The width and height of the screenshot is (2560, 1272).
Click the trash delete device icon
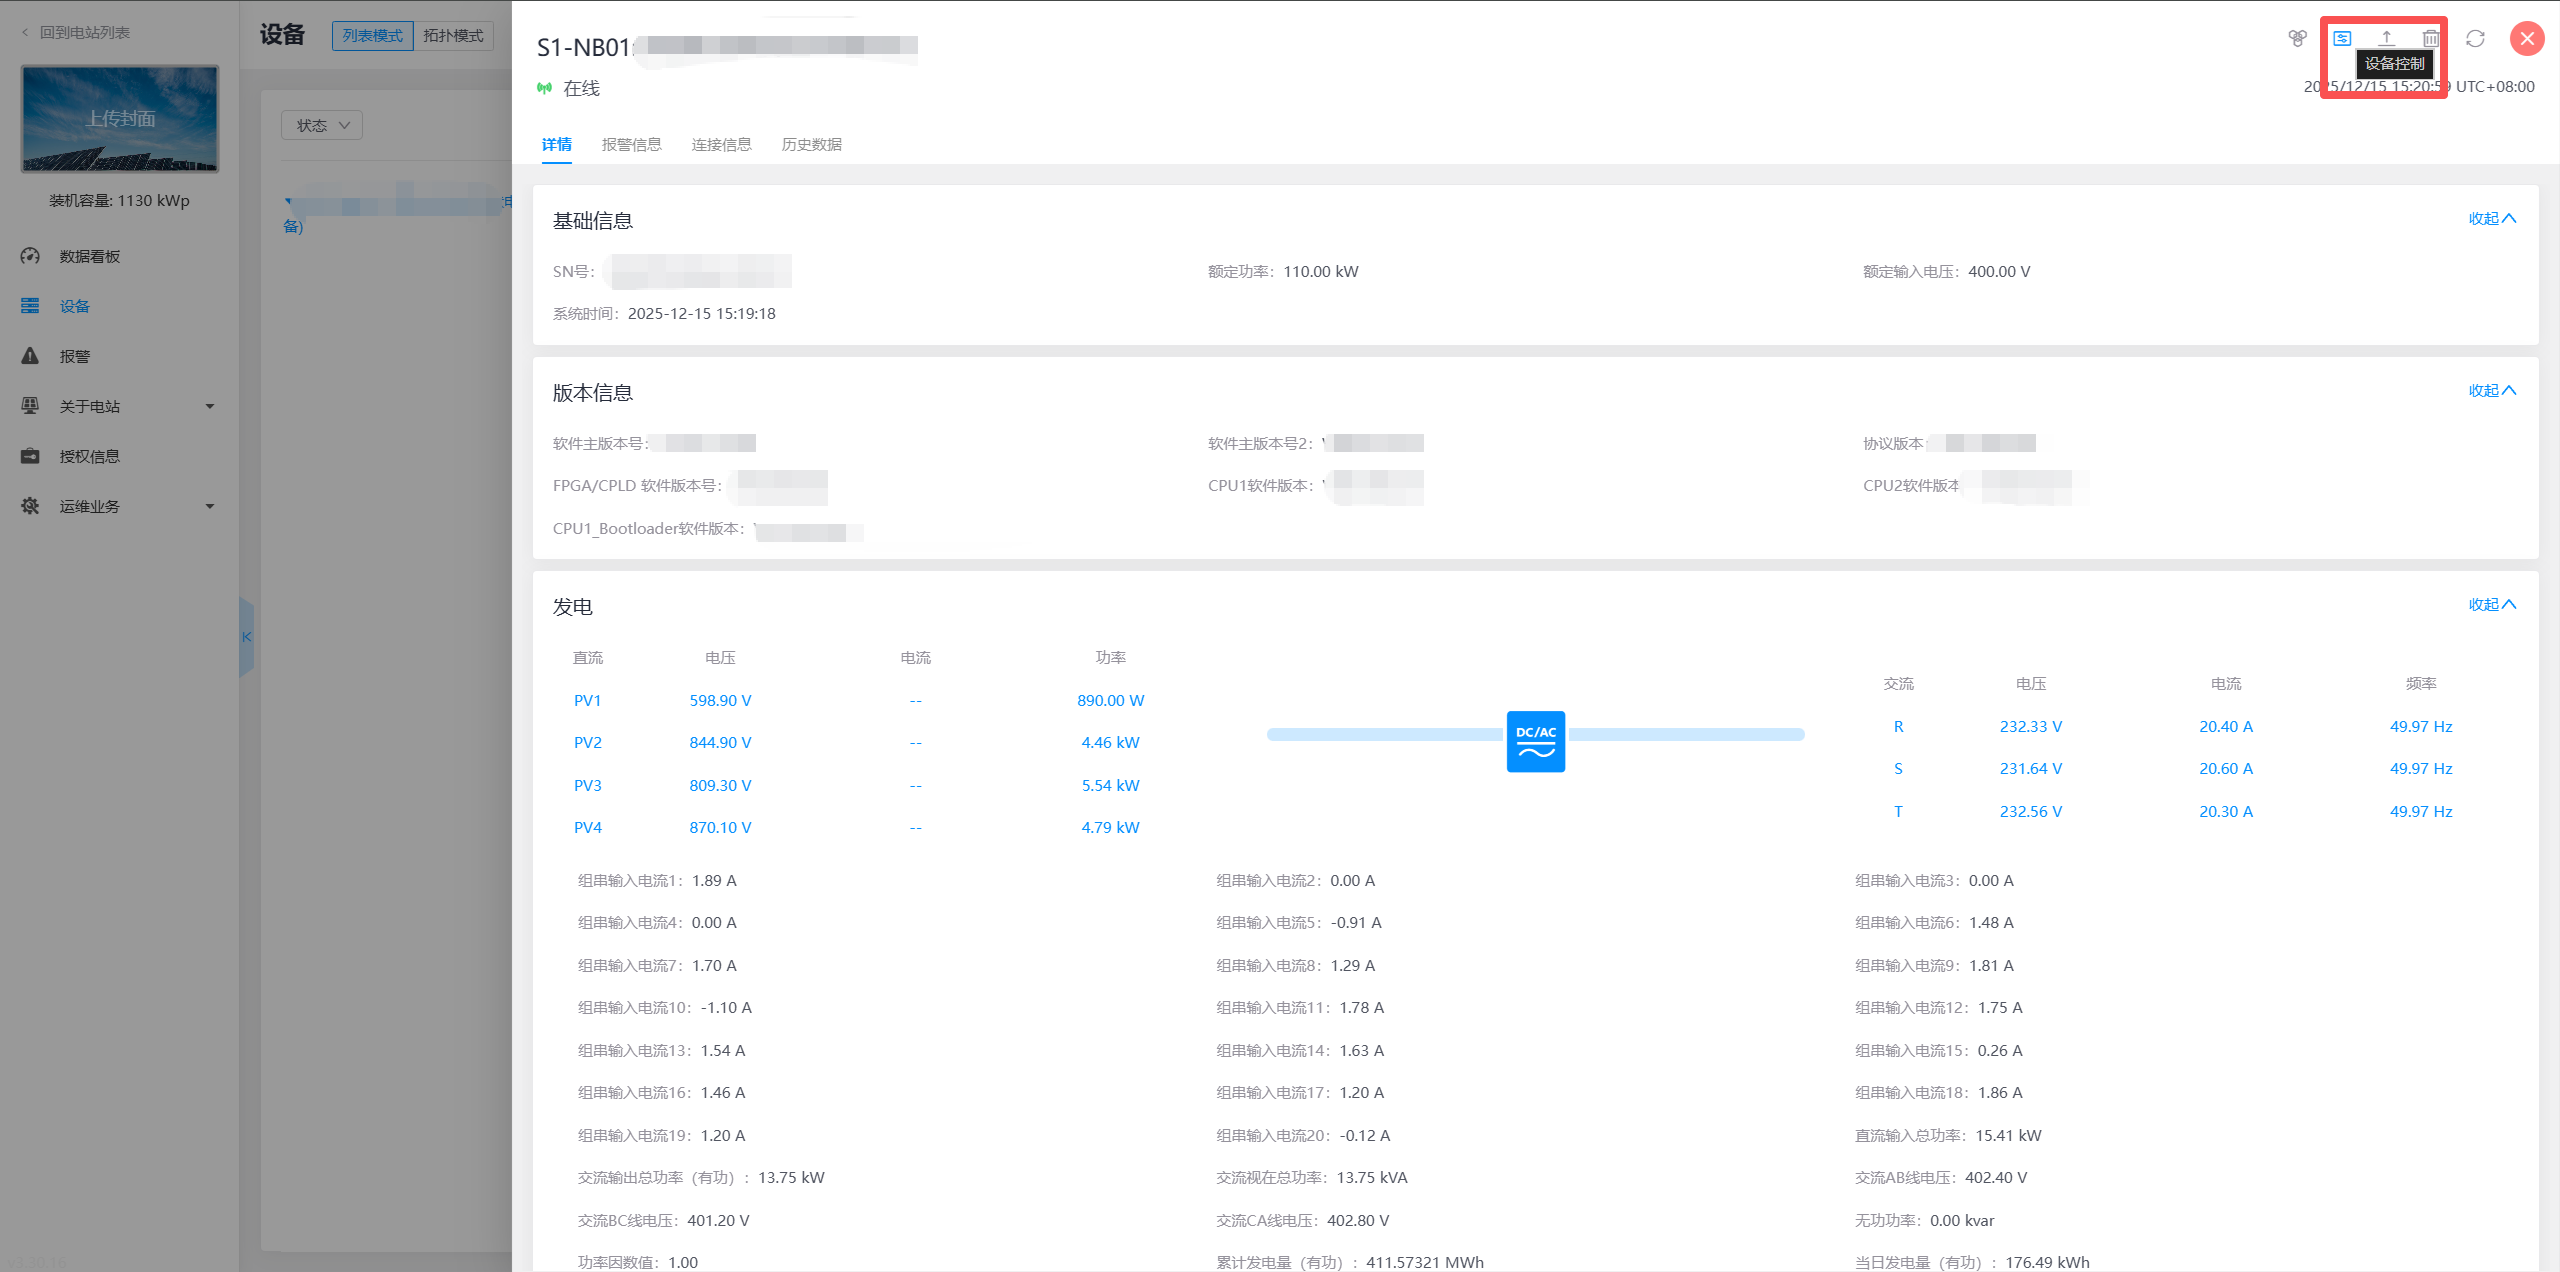2430,38
